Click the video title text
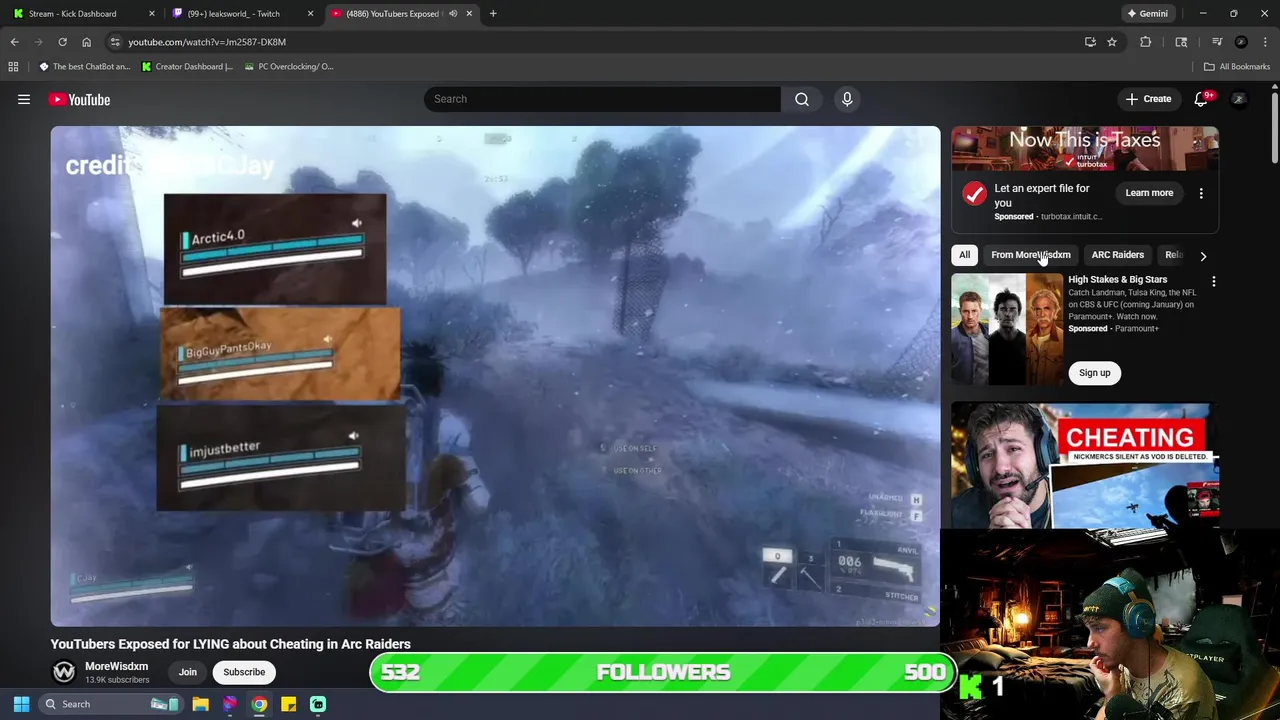 tap(230, 644)
